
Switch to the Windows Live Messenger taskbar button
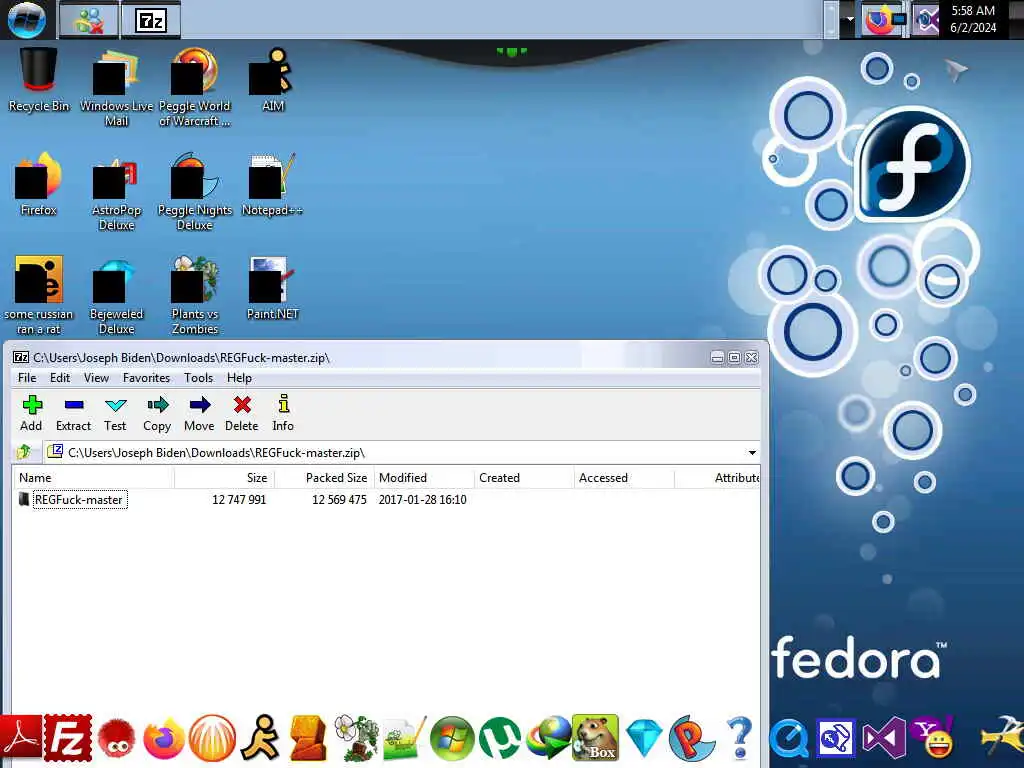(89, 20)
